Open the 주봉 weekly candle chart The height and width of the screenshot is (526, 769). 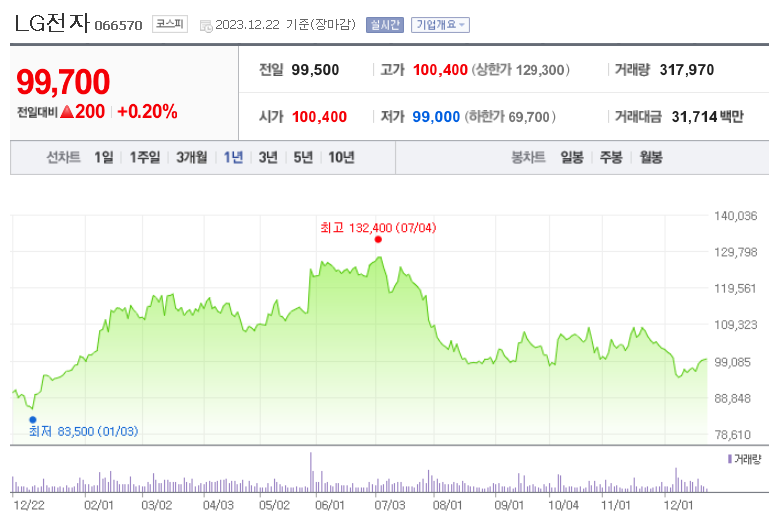point(611,157)
